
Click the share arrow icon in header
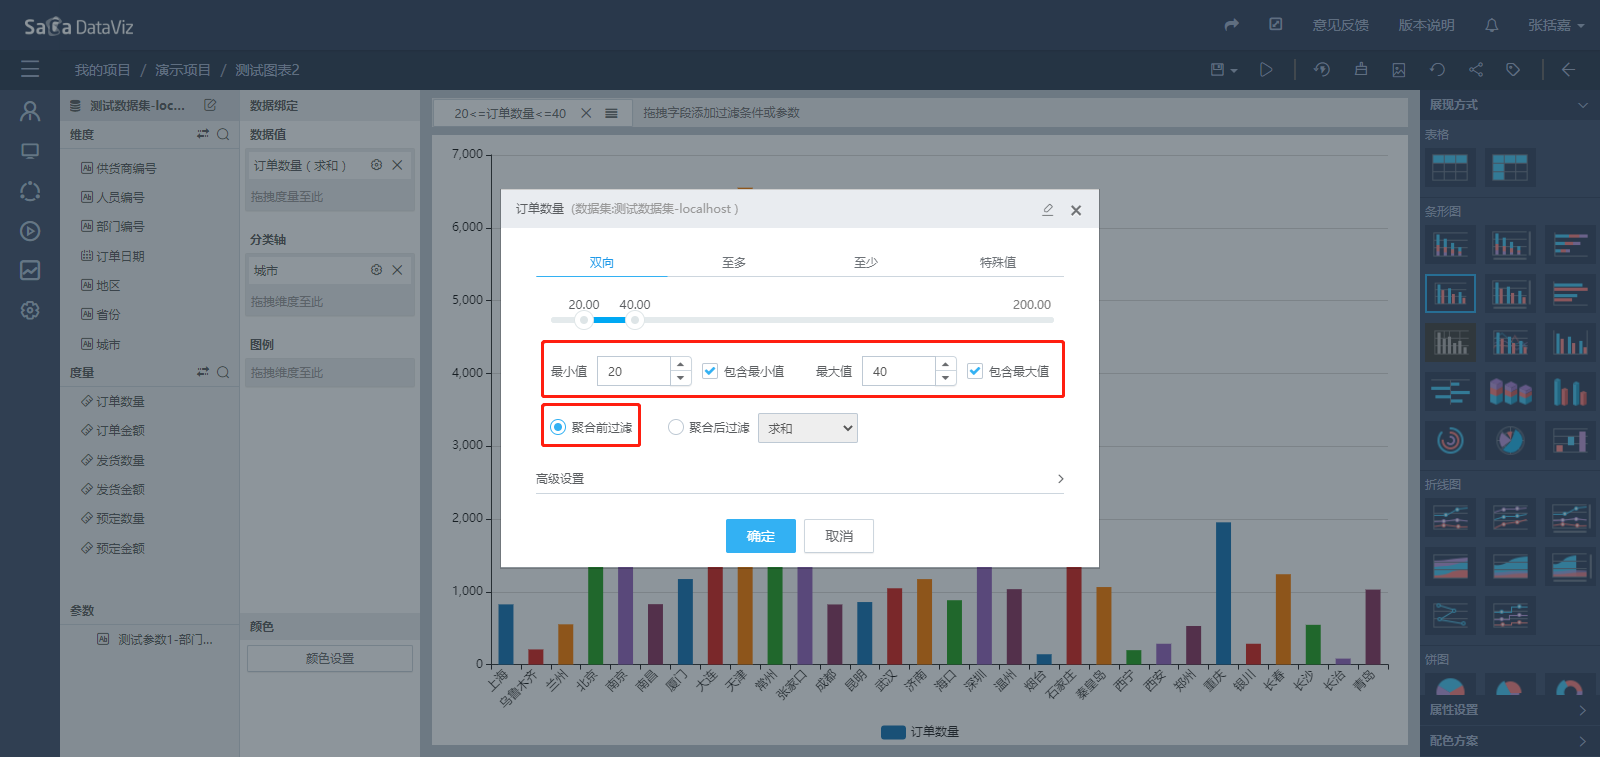coord(1232,25)
